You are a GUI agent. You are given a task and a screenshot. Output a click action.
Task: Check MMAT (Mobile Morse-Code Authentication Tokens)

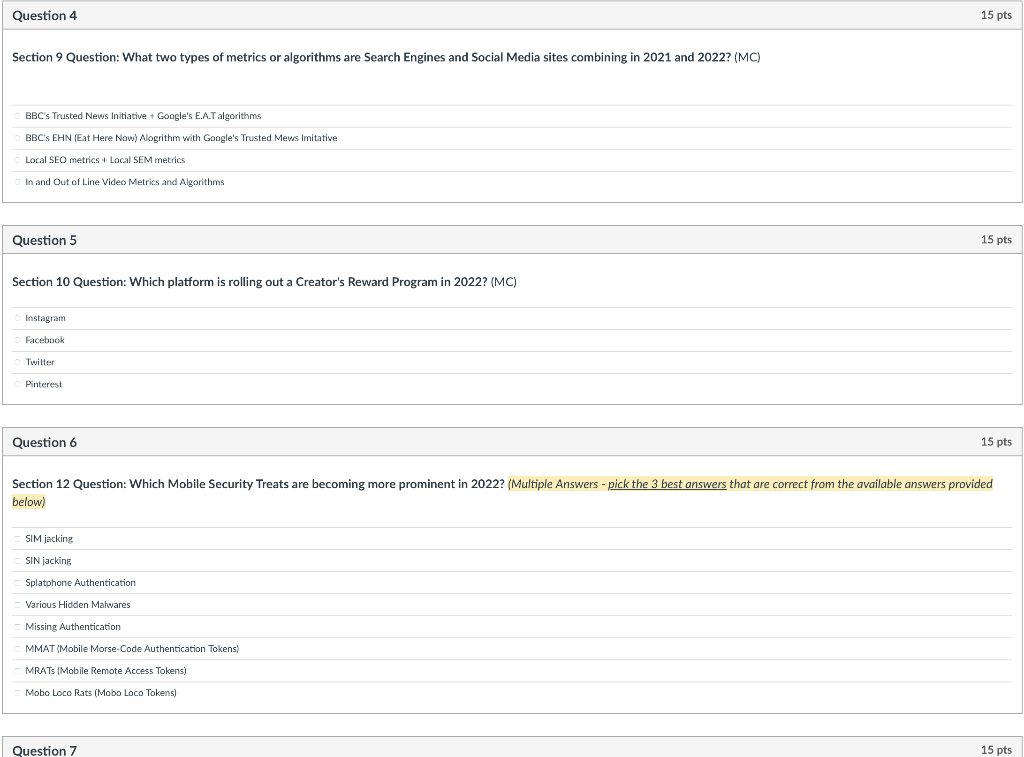(18, 649)
